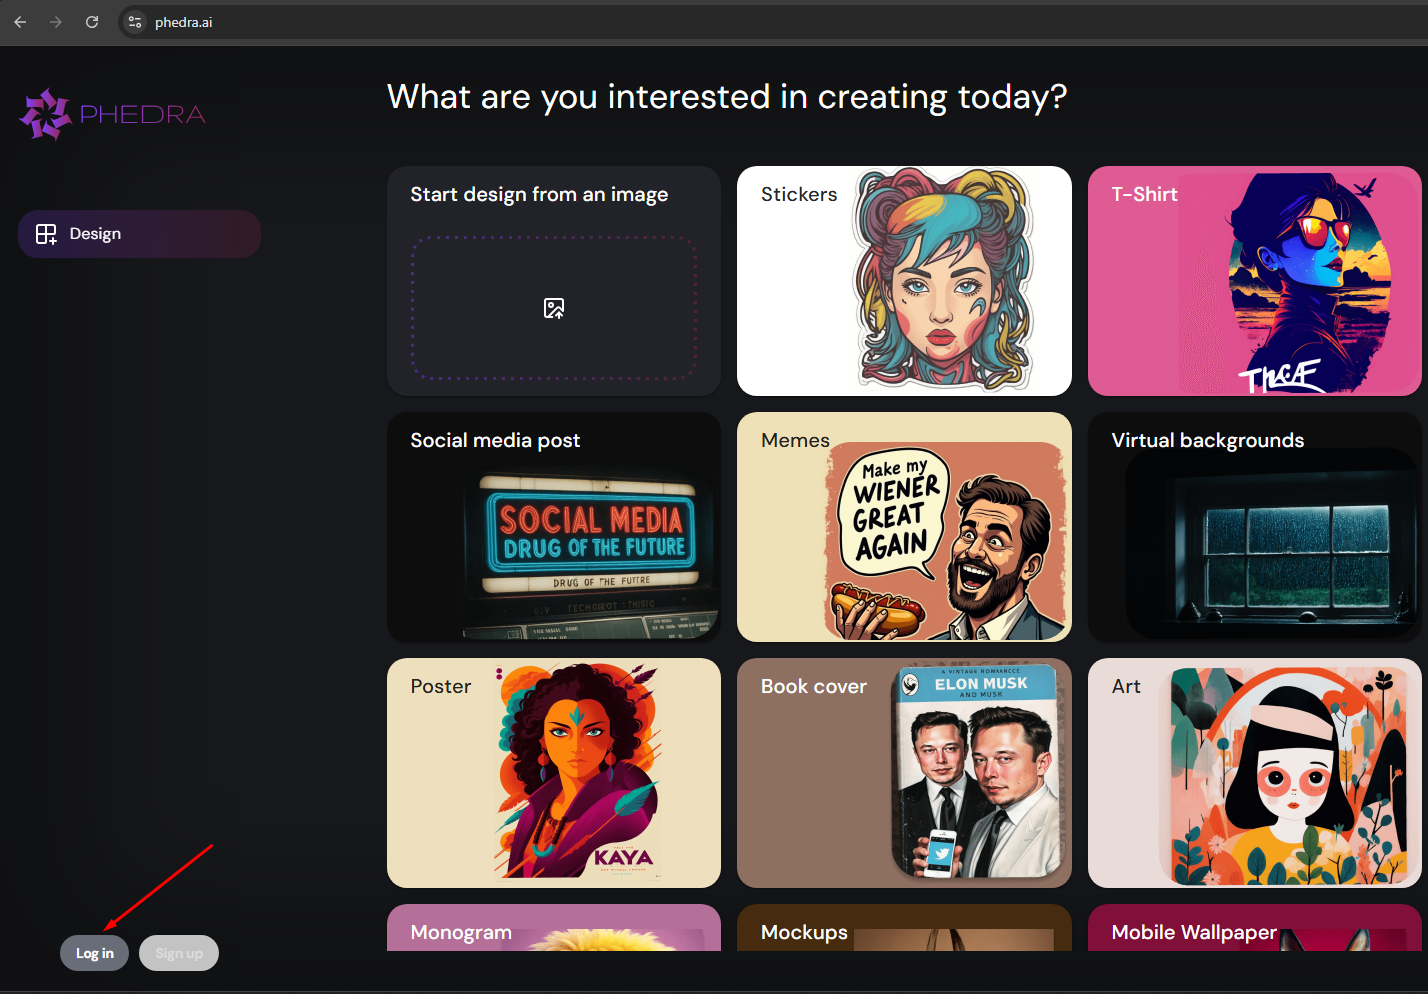
Task: Click the Phedra logo
Action: point(112,114)
